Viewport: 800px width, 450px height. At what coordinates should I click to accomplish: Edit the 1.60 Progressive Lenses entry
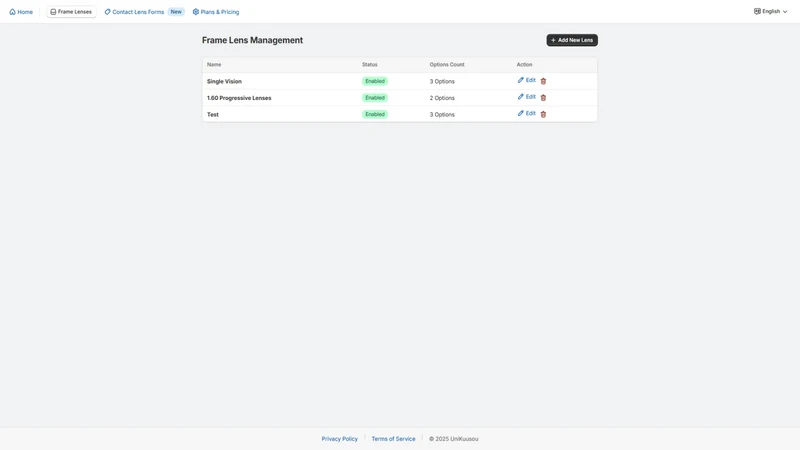(527, 97)
